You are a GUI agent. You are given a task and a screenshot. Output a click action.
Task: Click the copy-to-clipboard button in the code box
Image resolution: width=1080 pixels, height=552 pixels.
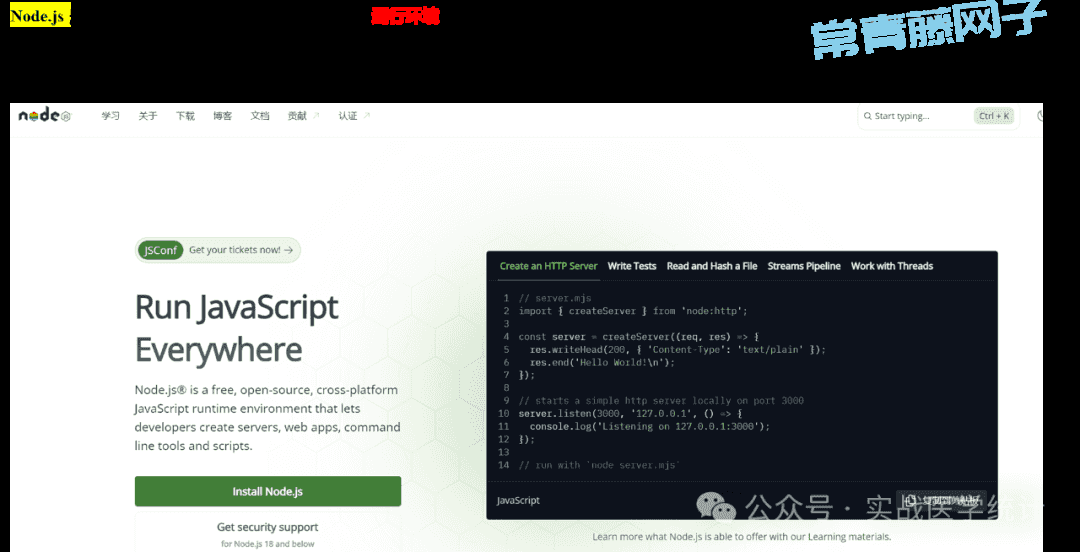click(944, 500)
